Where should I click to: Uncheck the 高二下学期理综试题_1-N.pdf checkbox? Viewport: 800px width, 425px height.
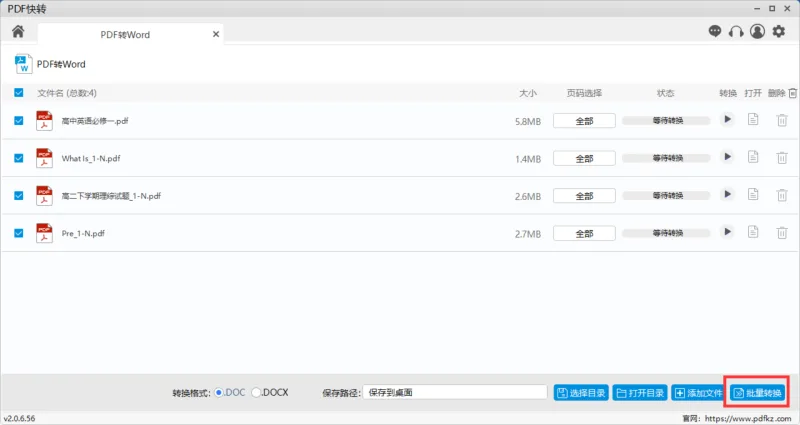click(x=19, y=196)
